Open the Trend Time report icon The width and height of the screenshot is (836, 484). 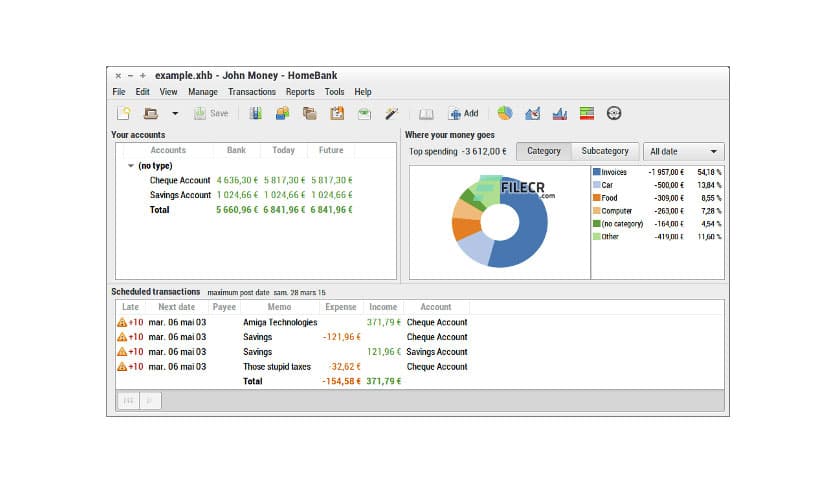(532, 113)
